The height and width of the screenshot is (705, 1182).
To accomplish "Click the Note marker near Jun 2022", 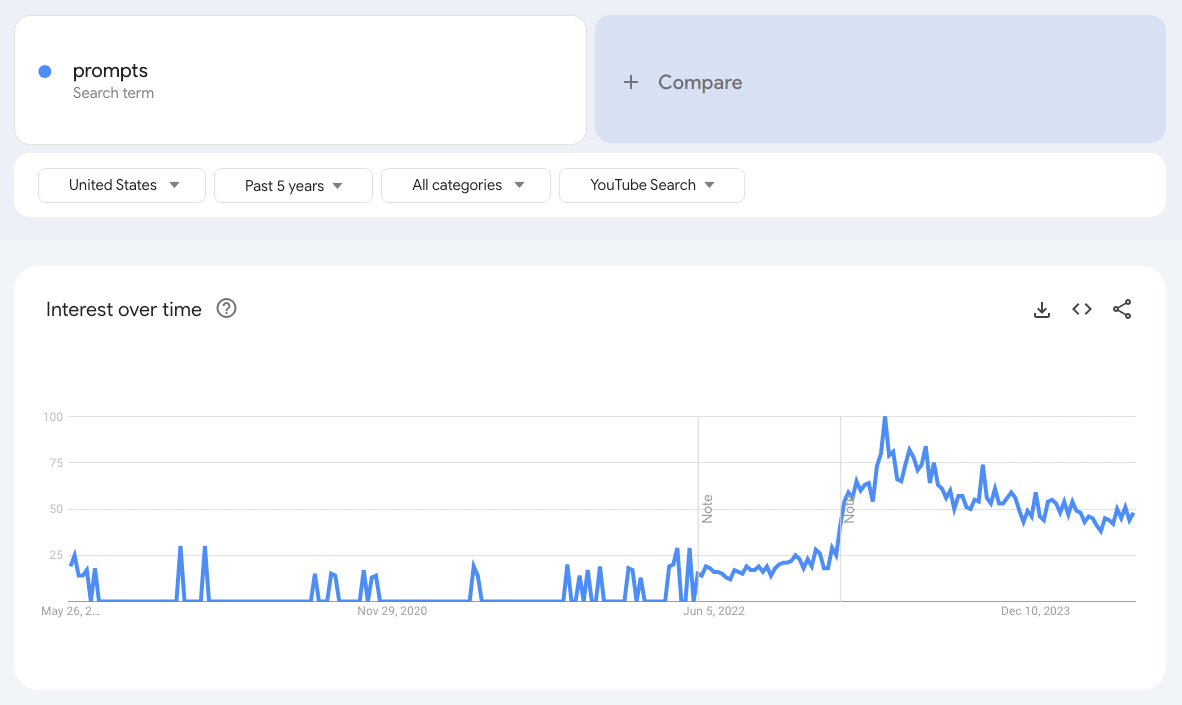I will tap(707, 508).
